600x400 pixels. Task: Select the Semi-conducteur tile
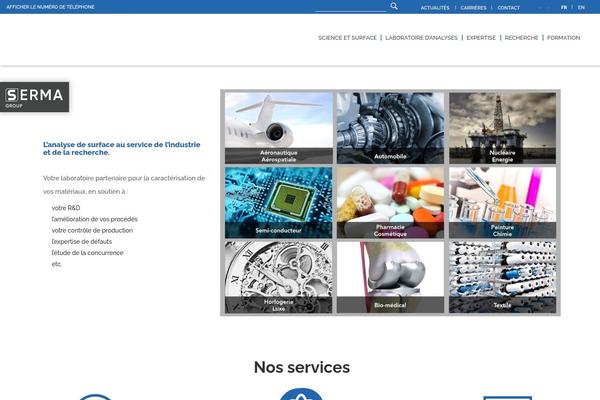pyautogui.click(x=279, y=202)
